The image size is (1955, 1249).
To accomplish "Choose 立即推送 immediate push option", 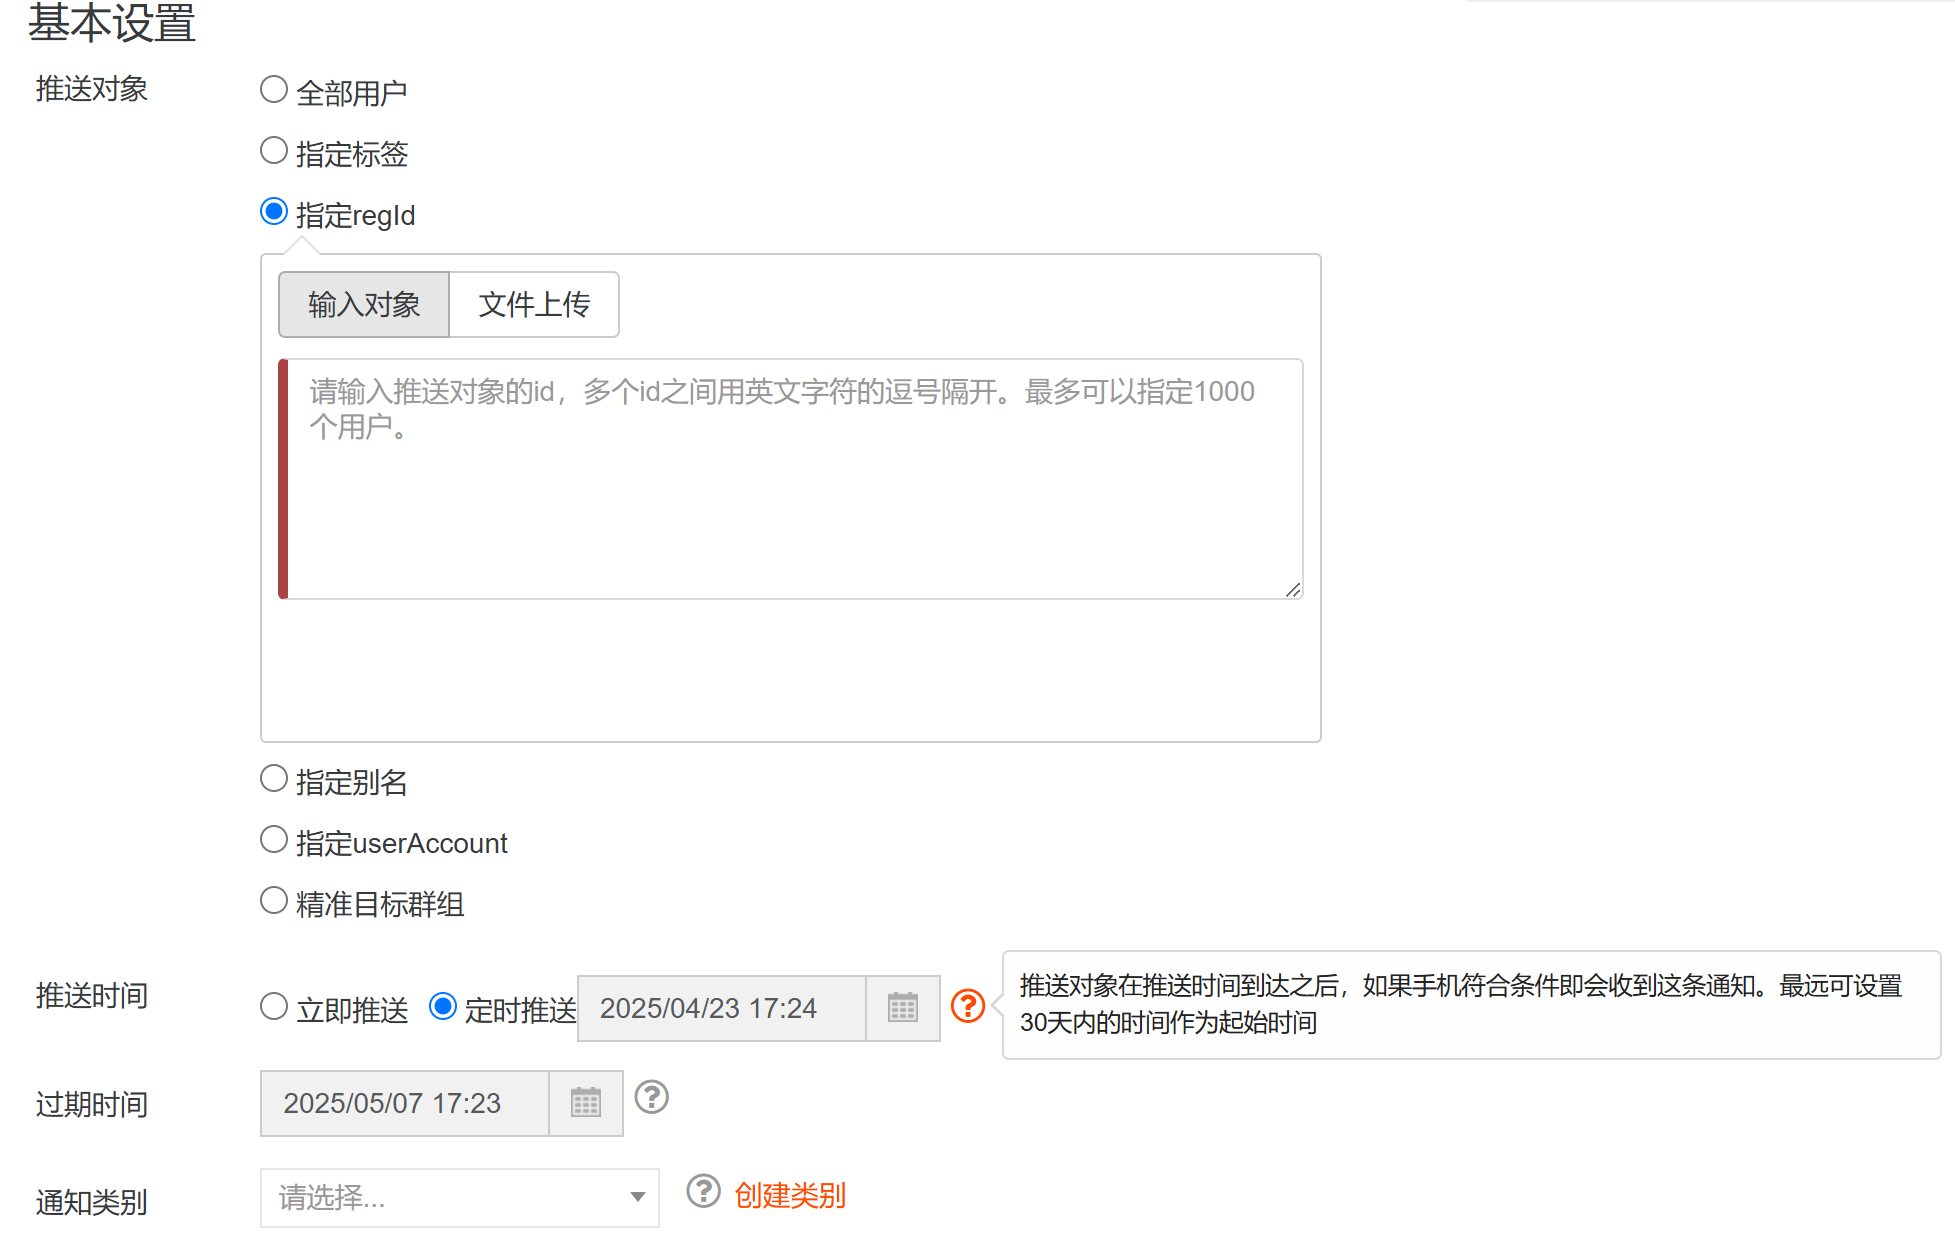I will pos(274,1007).
